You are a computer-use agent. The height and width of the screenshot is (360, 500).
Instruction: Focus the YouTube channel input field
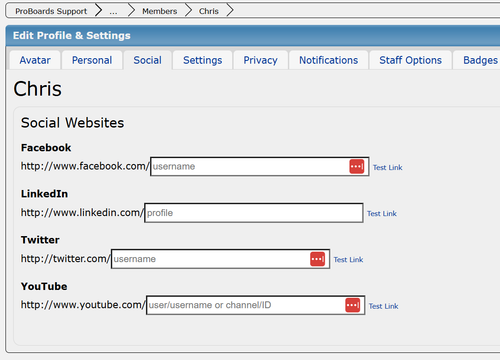tap(256, 305)
